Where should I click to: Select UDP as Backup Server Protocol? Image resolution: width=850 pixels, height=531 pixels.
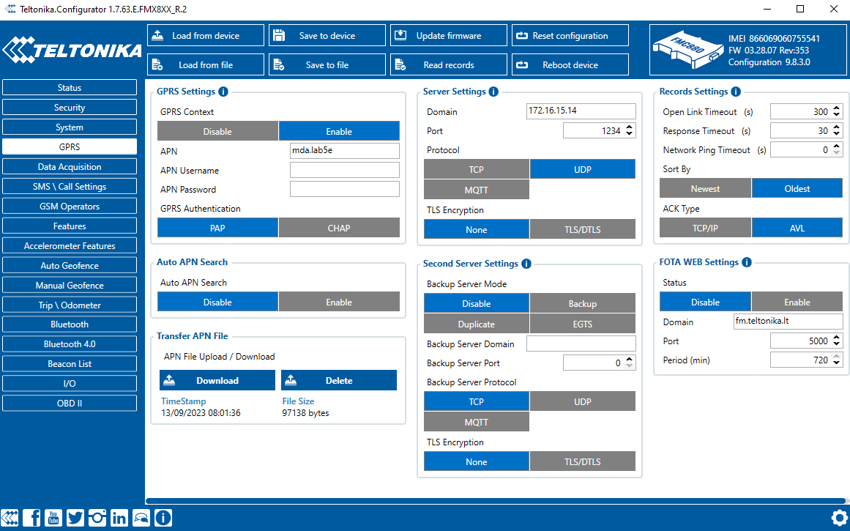pos(582,402)
